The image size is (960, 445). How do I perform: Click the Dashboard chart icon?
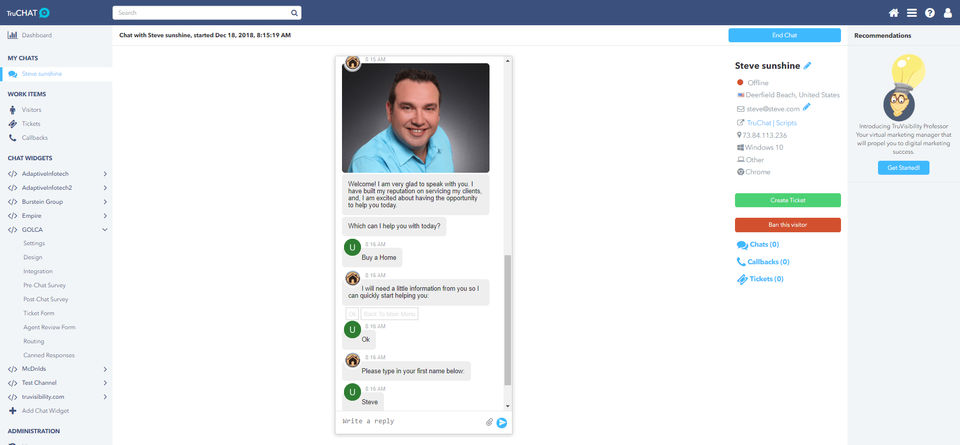point(12,35)
